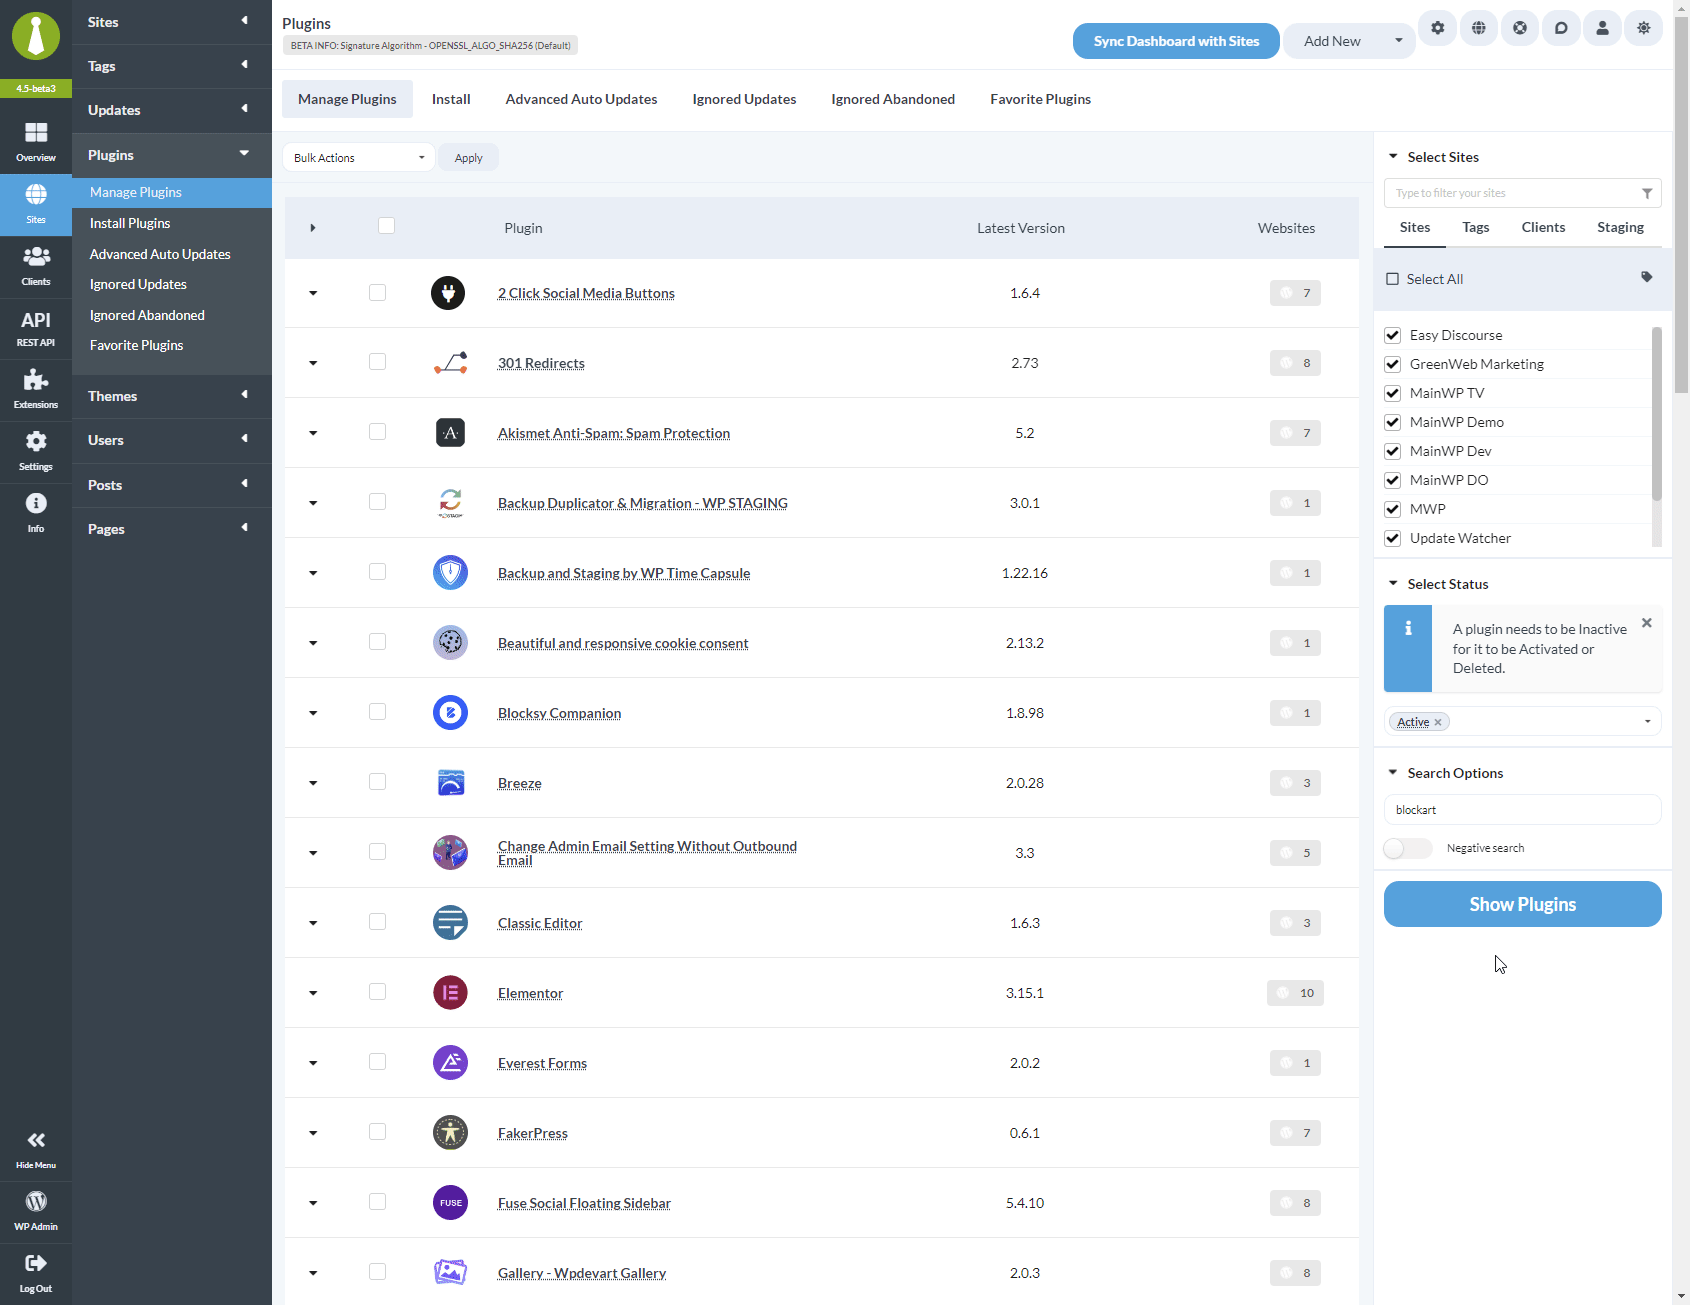Expand the 301 Redirects row details
Image resolution: width=1690 pixels, height=1305 pixels.
313,363
